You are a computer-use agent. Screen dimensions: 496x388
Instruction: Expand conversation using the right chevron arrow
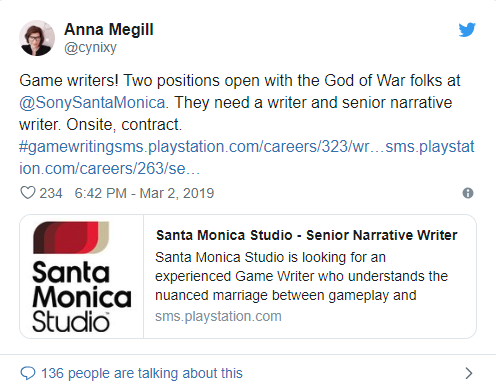[469, 373]
